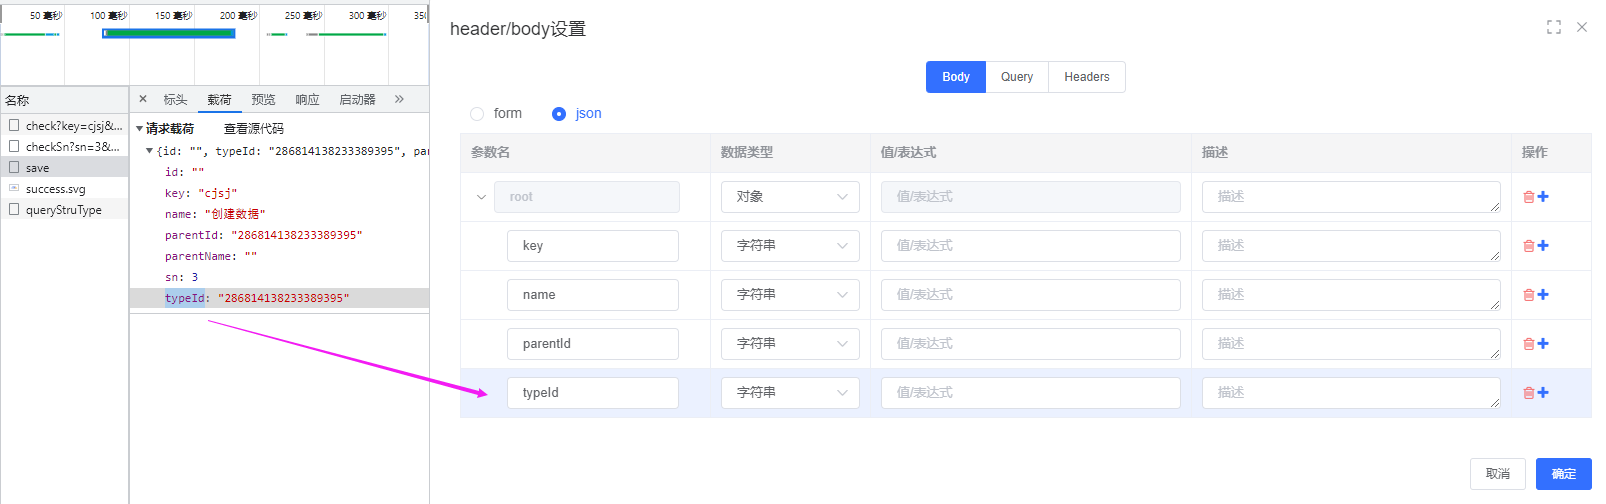Select the form radio option
Screen dimensions: 1606x504
click(x=477, y=114)
